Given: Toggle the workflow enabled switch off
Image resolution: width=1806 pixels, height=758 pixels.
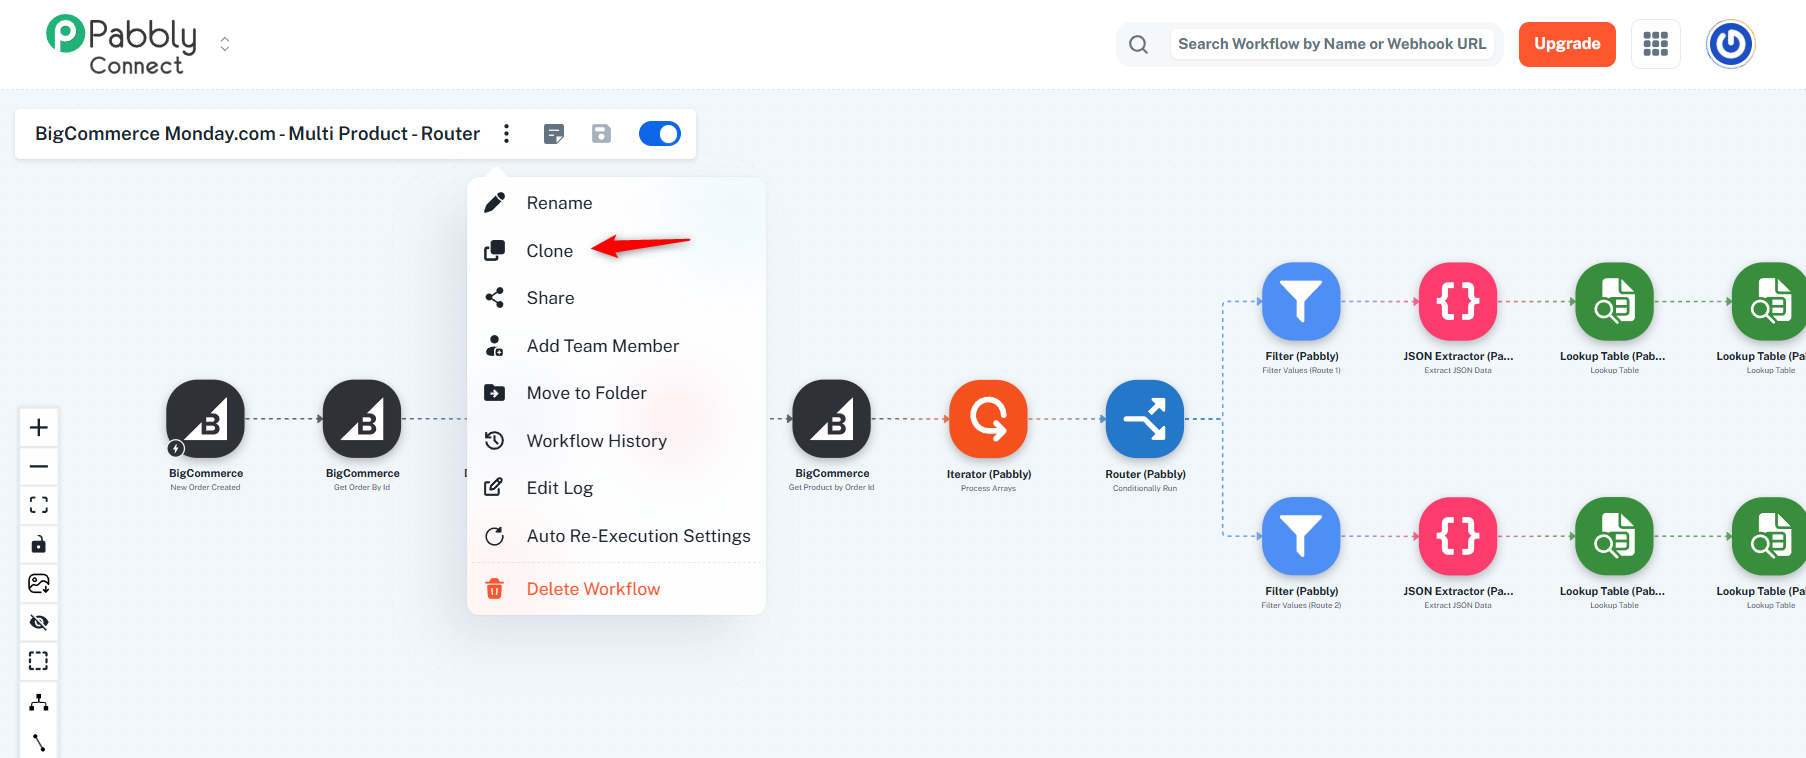Looking at the screenshot, I should [660, 134].
